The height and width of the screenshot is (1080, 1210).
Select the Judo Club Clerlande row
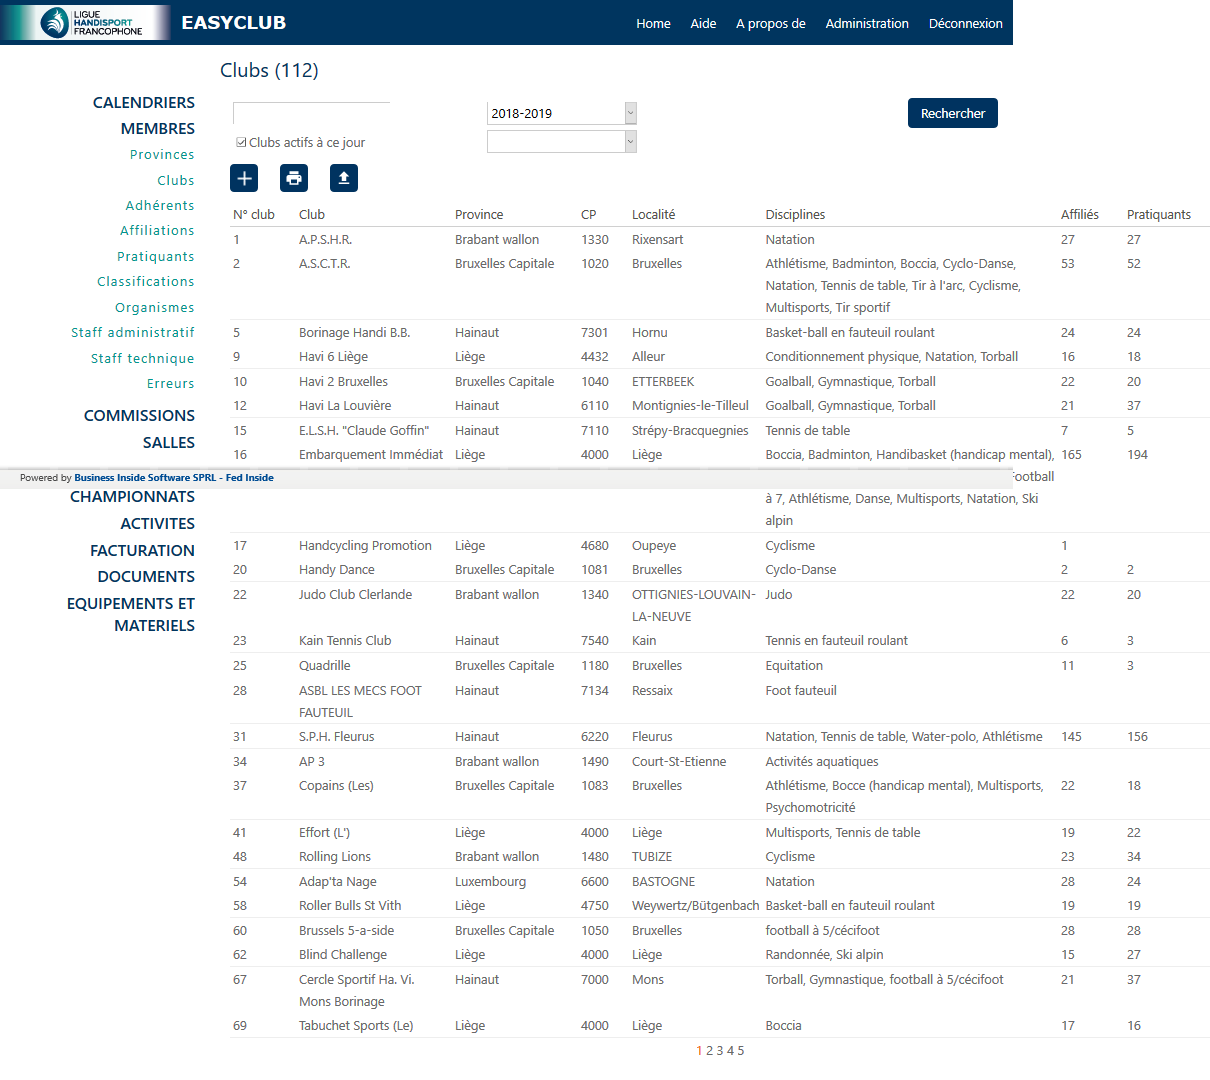(720, 605)
